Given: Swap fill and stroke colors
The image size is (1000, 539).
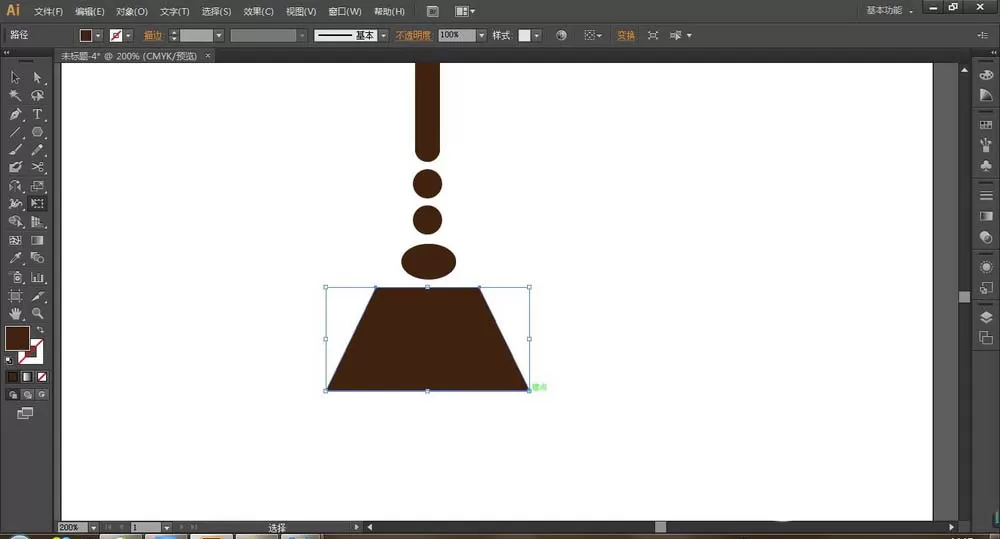Looking at the screenshot, I should pyautogui.click(x=40, y=330).
